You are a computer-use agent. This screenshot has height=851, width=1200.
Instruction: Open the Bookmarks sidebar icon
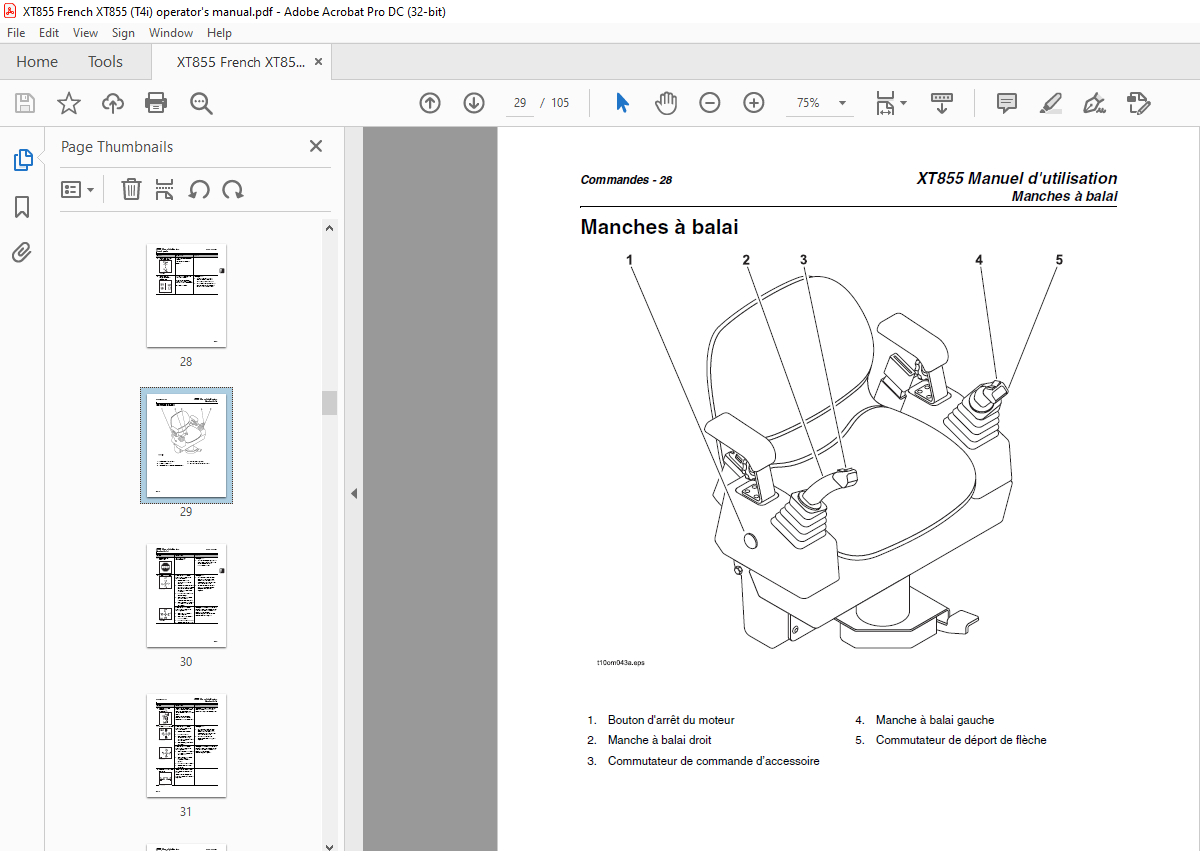coord(22,207)
